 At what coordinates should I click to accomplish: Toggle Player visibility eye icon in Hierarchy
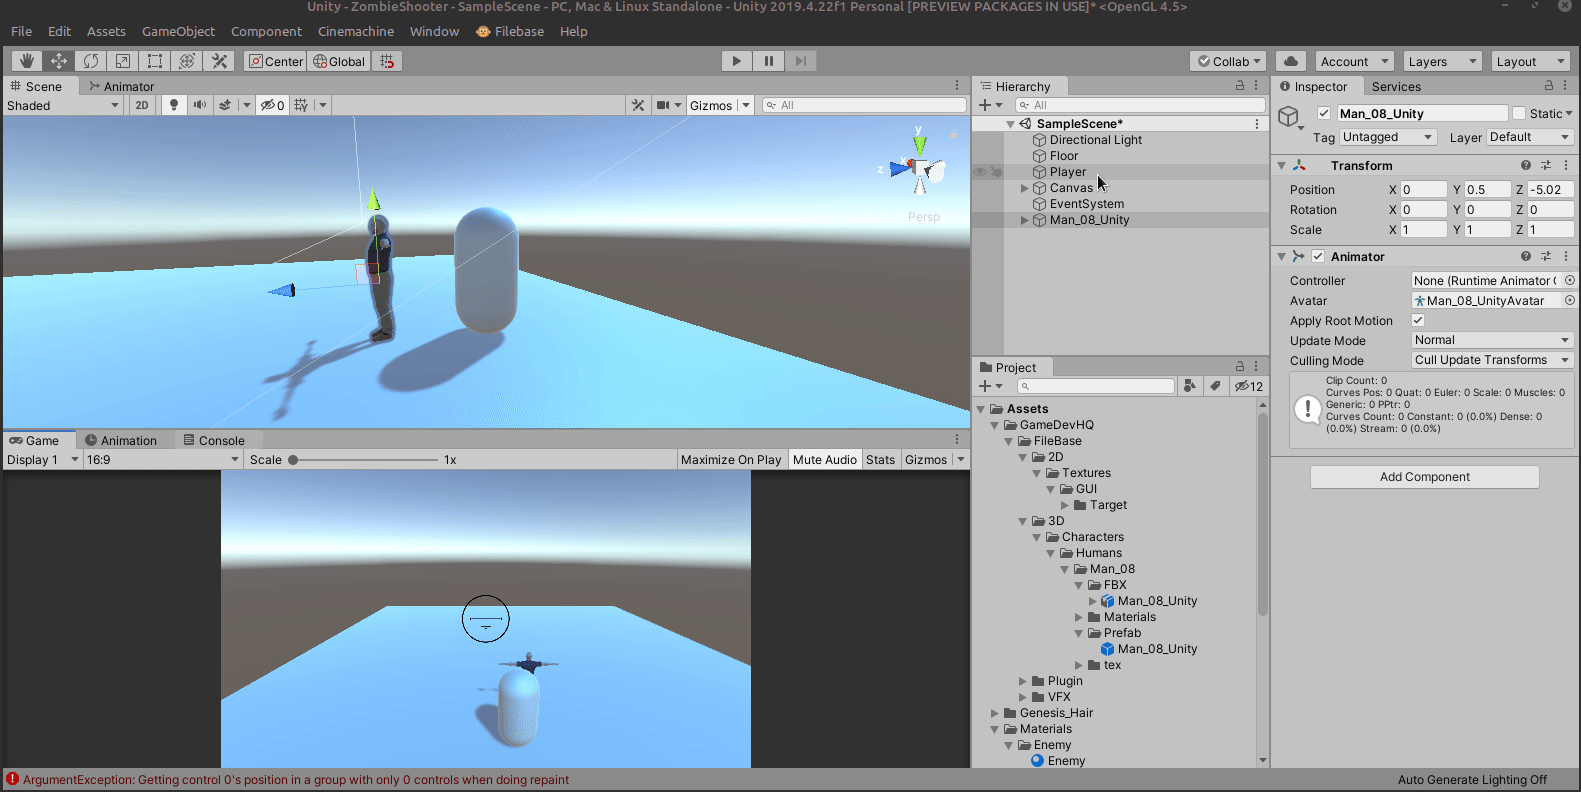[x=980, y=172]
